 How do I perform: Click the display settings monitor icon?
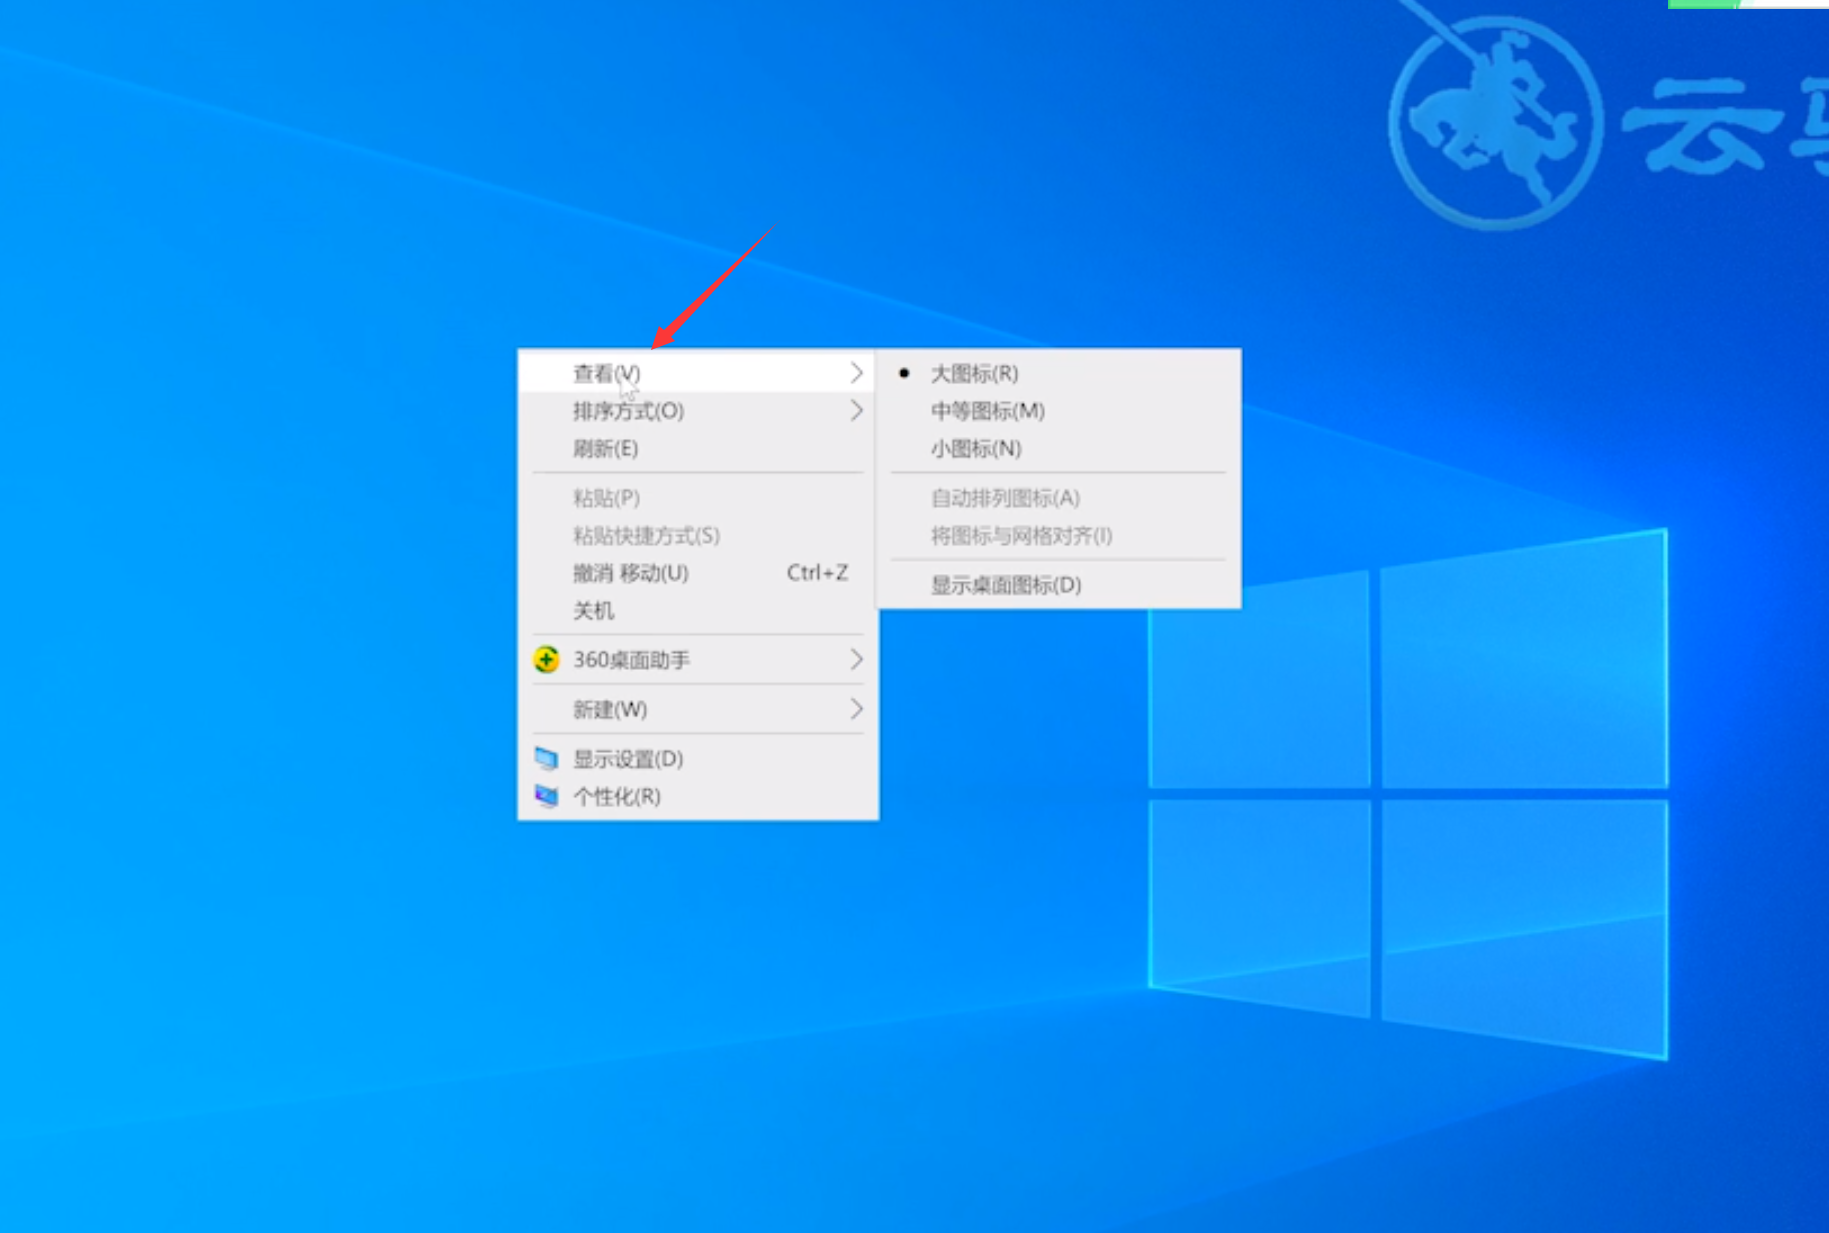[x=546, y=759]
